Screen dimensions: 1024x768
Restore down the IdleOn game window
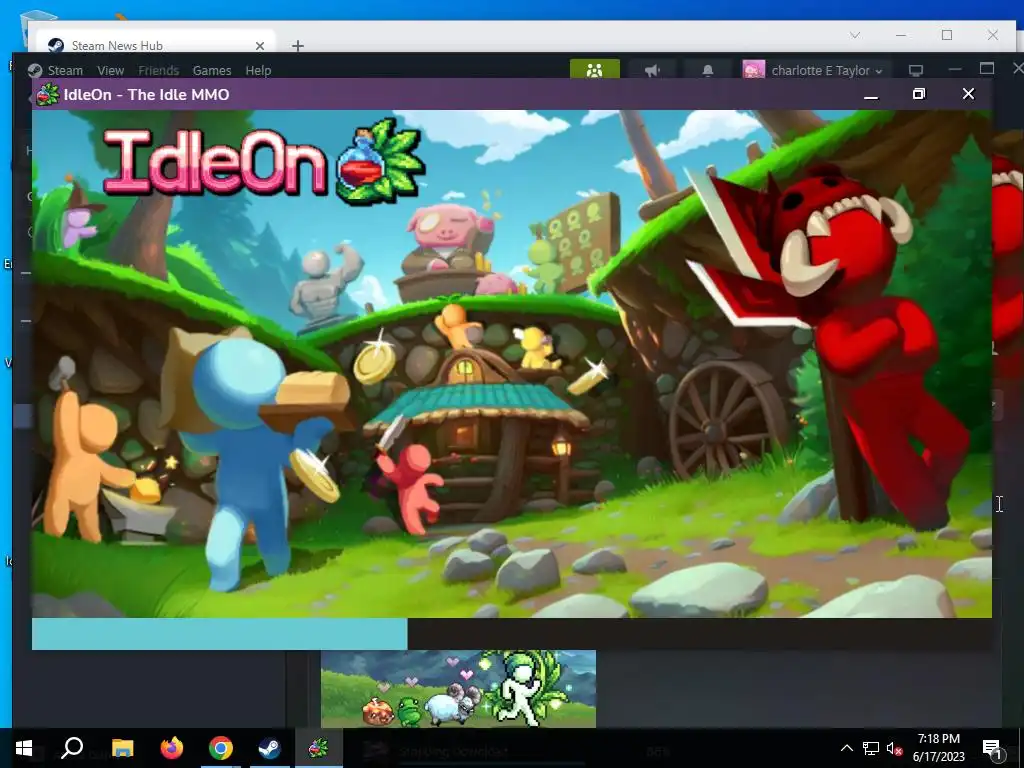pos(919,94)
